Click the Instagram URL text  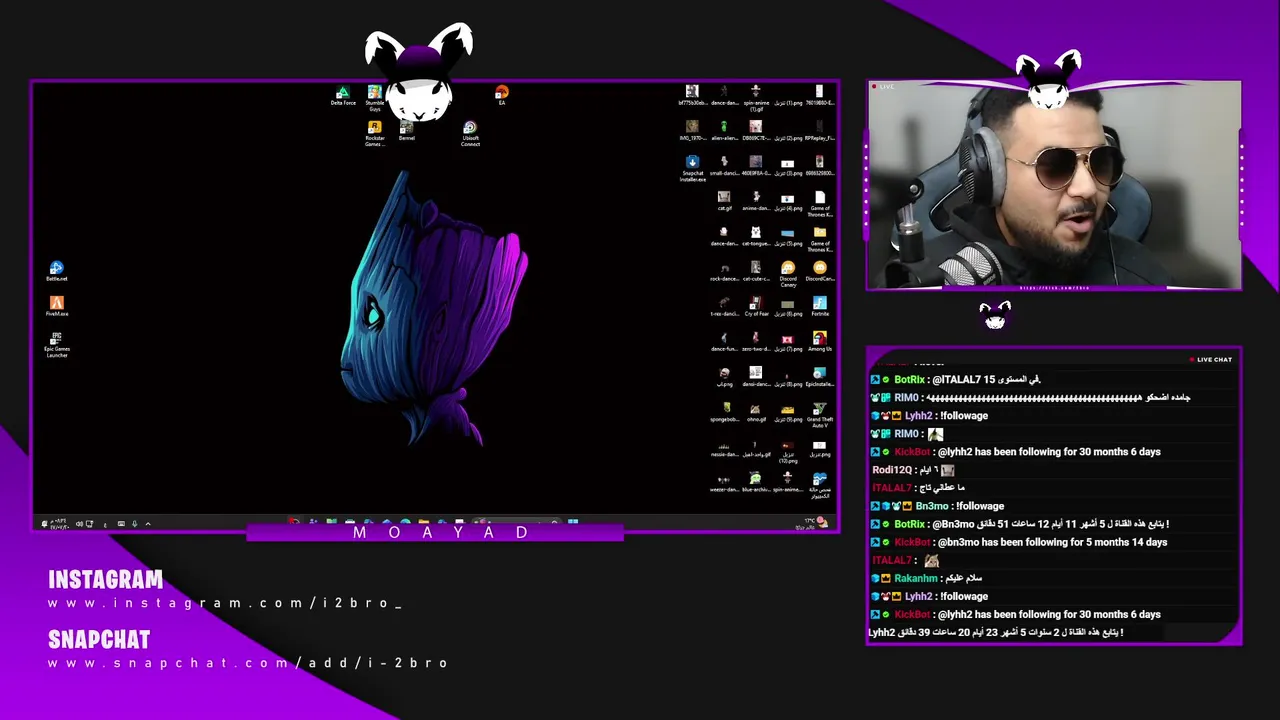[225, 603]
